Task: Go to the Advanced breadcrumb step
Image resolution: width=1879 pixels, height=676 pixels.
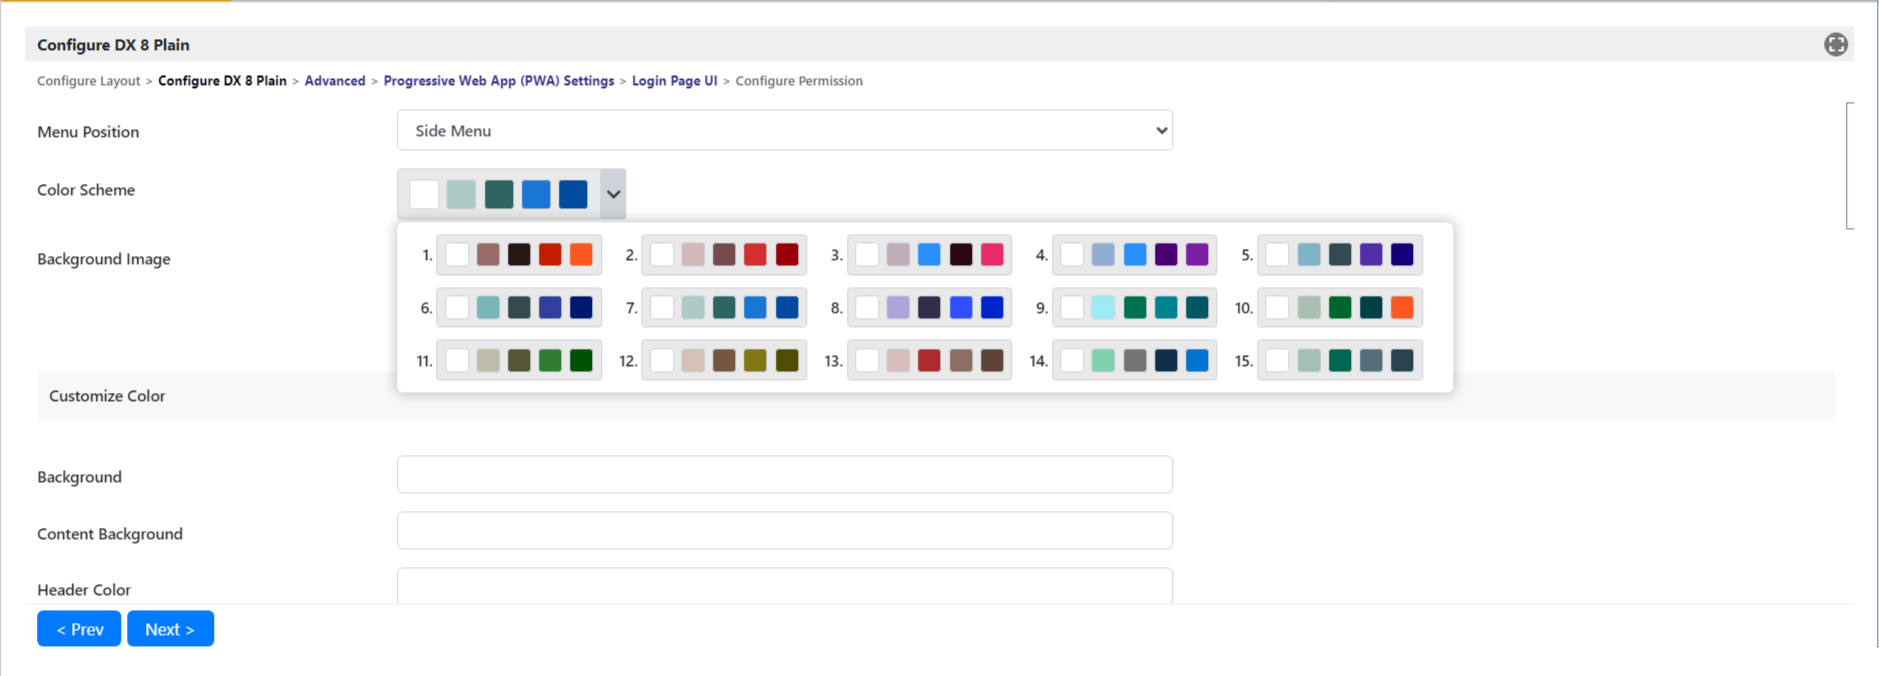Action: click(334, 81)
